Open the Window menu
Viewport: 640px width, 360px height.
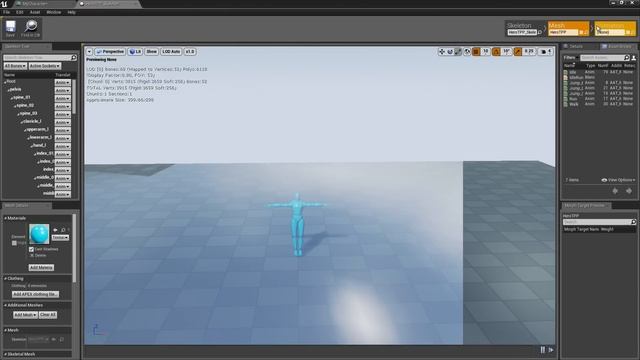(53, 12)
